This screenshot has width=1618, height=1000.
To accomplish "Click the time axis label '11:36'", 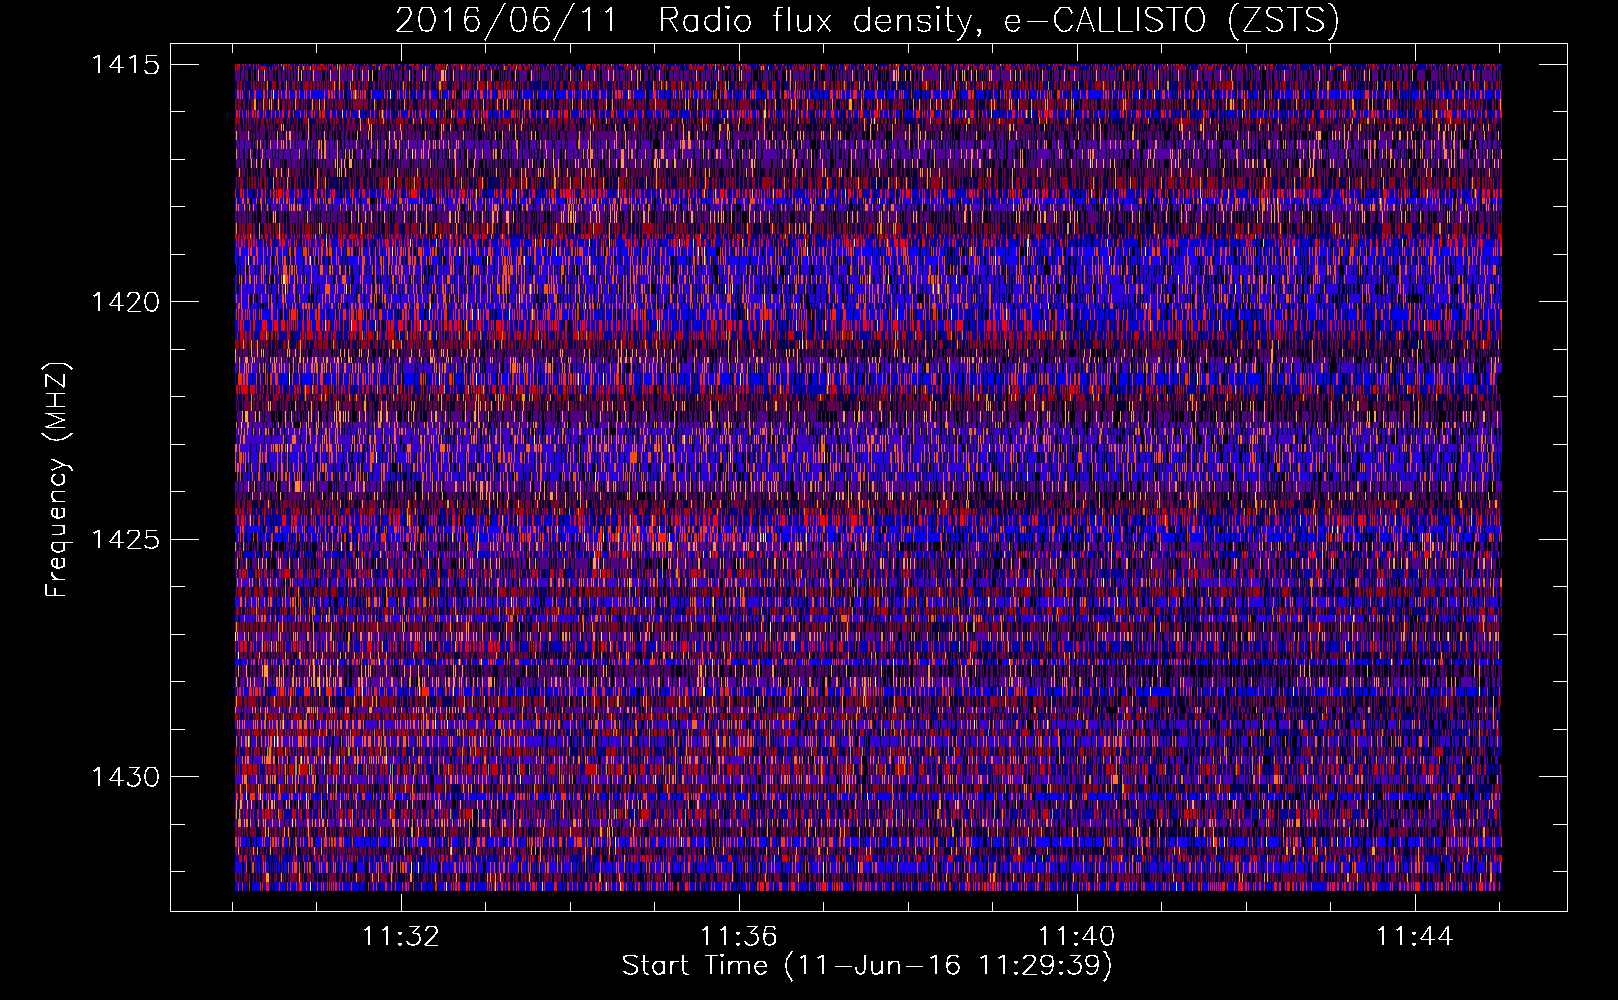I will [739, 937].
